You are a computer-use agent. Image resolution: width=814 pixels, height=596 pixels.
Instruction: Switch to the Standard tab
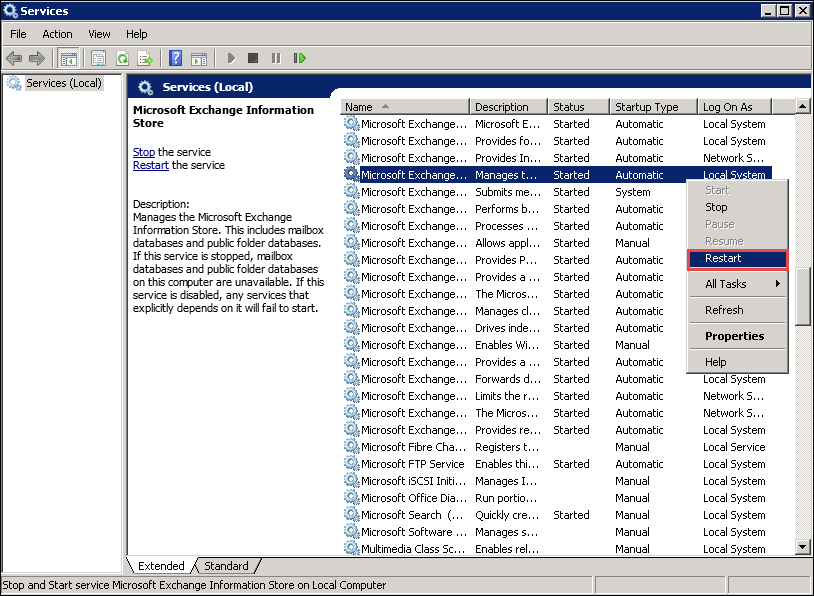pos(226,565)
